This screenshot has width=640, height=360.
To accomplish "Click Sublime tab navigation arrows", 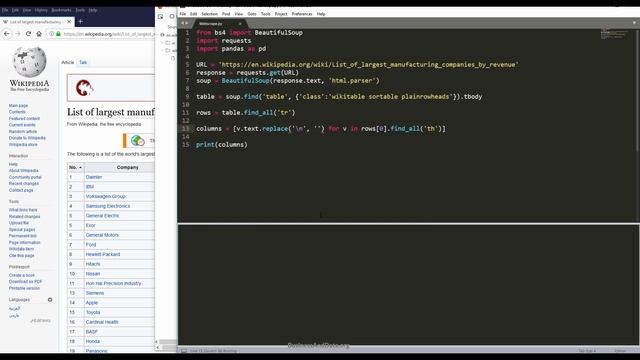I will click(x=184, y=23).
